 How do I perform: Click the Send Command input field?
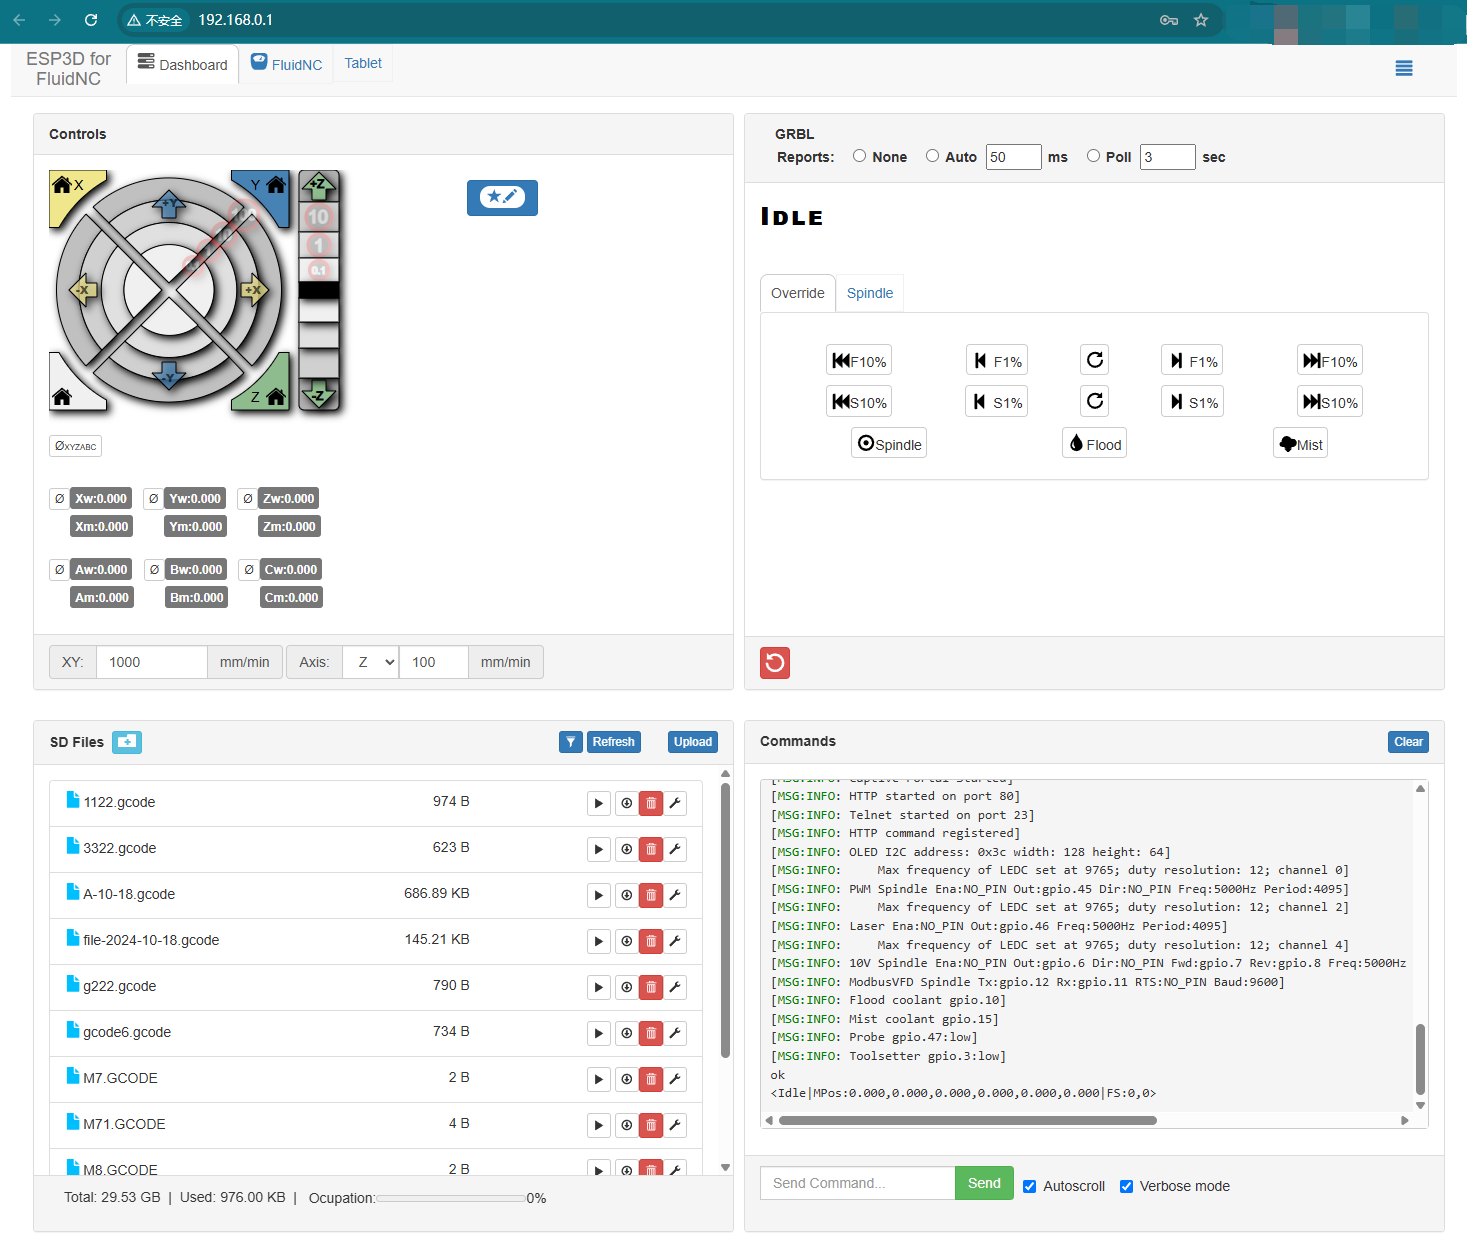click(858, 1183)
